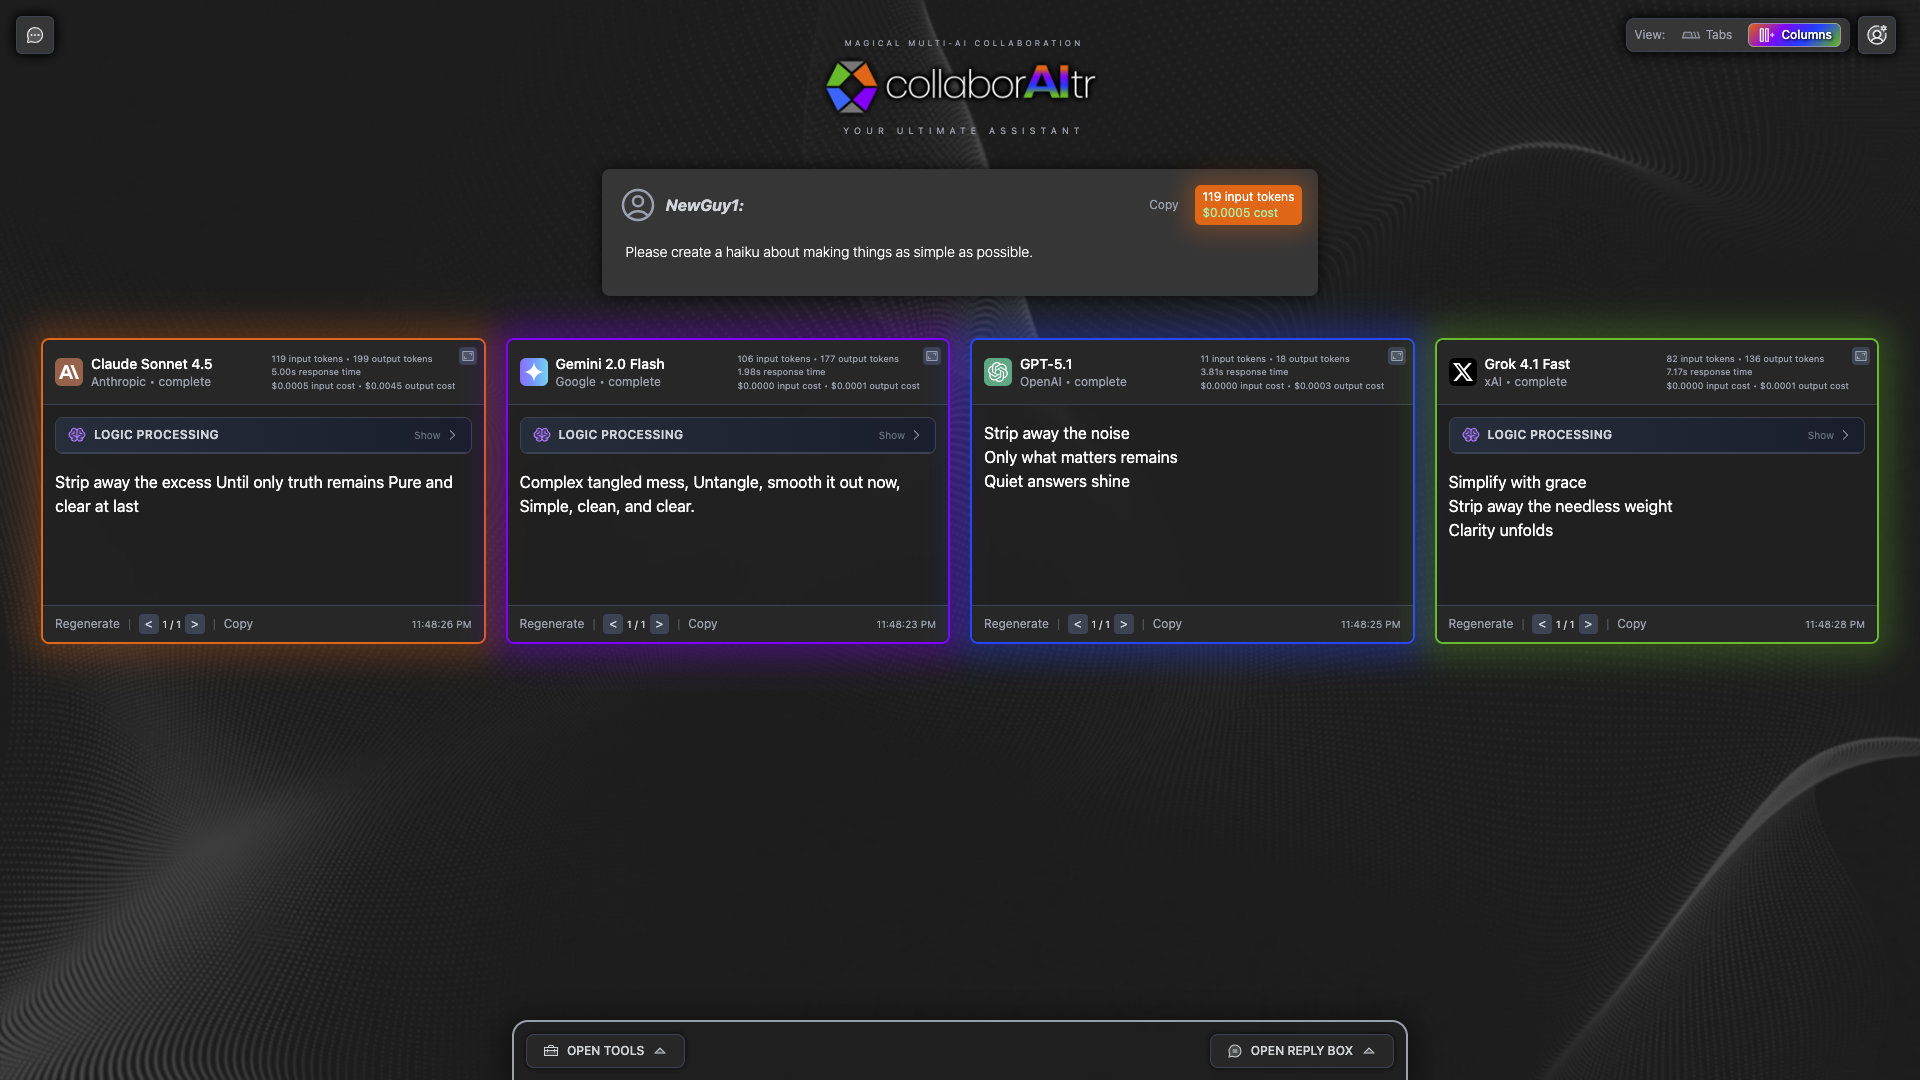Click Grok card's pop-out view icon
Viewport: 1920px width, 1080px height.
coord(1861,355)
